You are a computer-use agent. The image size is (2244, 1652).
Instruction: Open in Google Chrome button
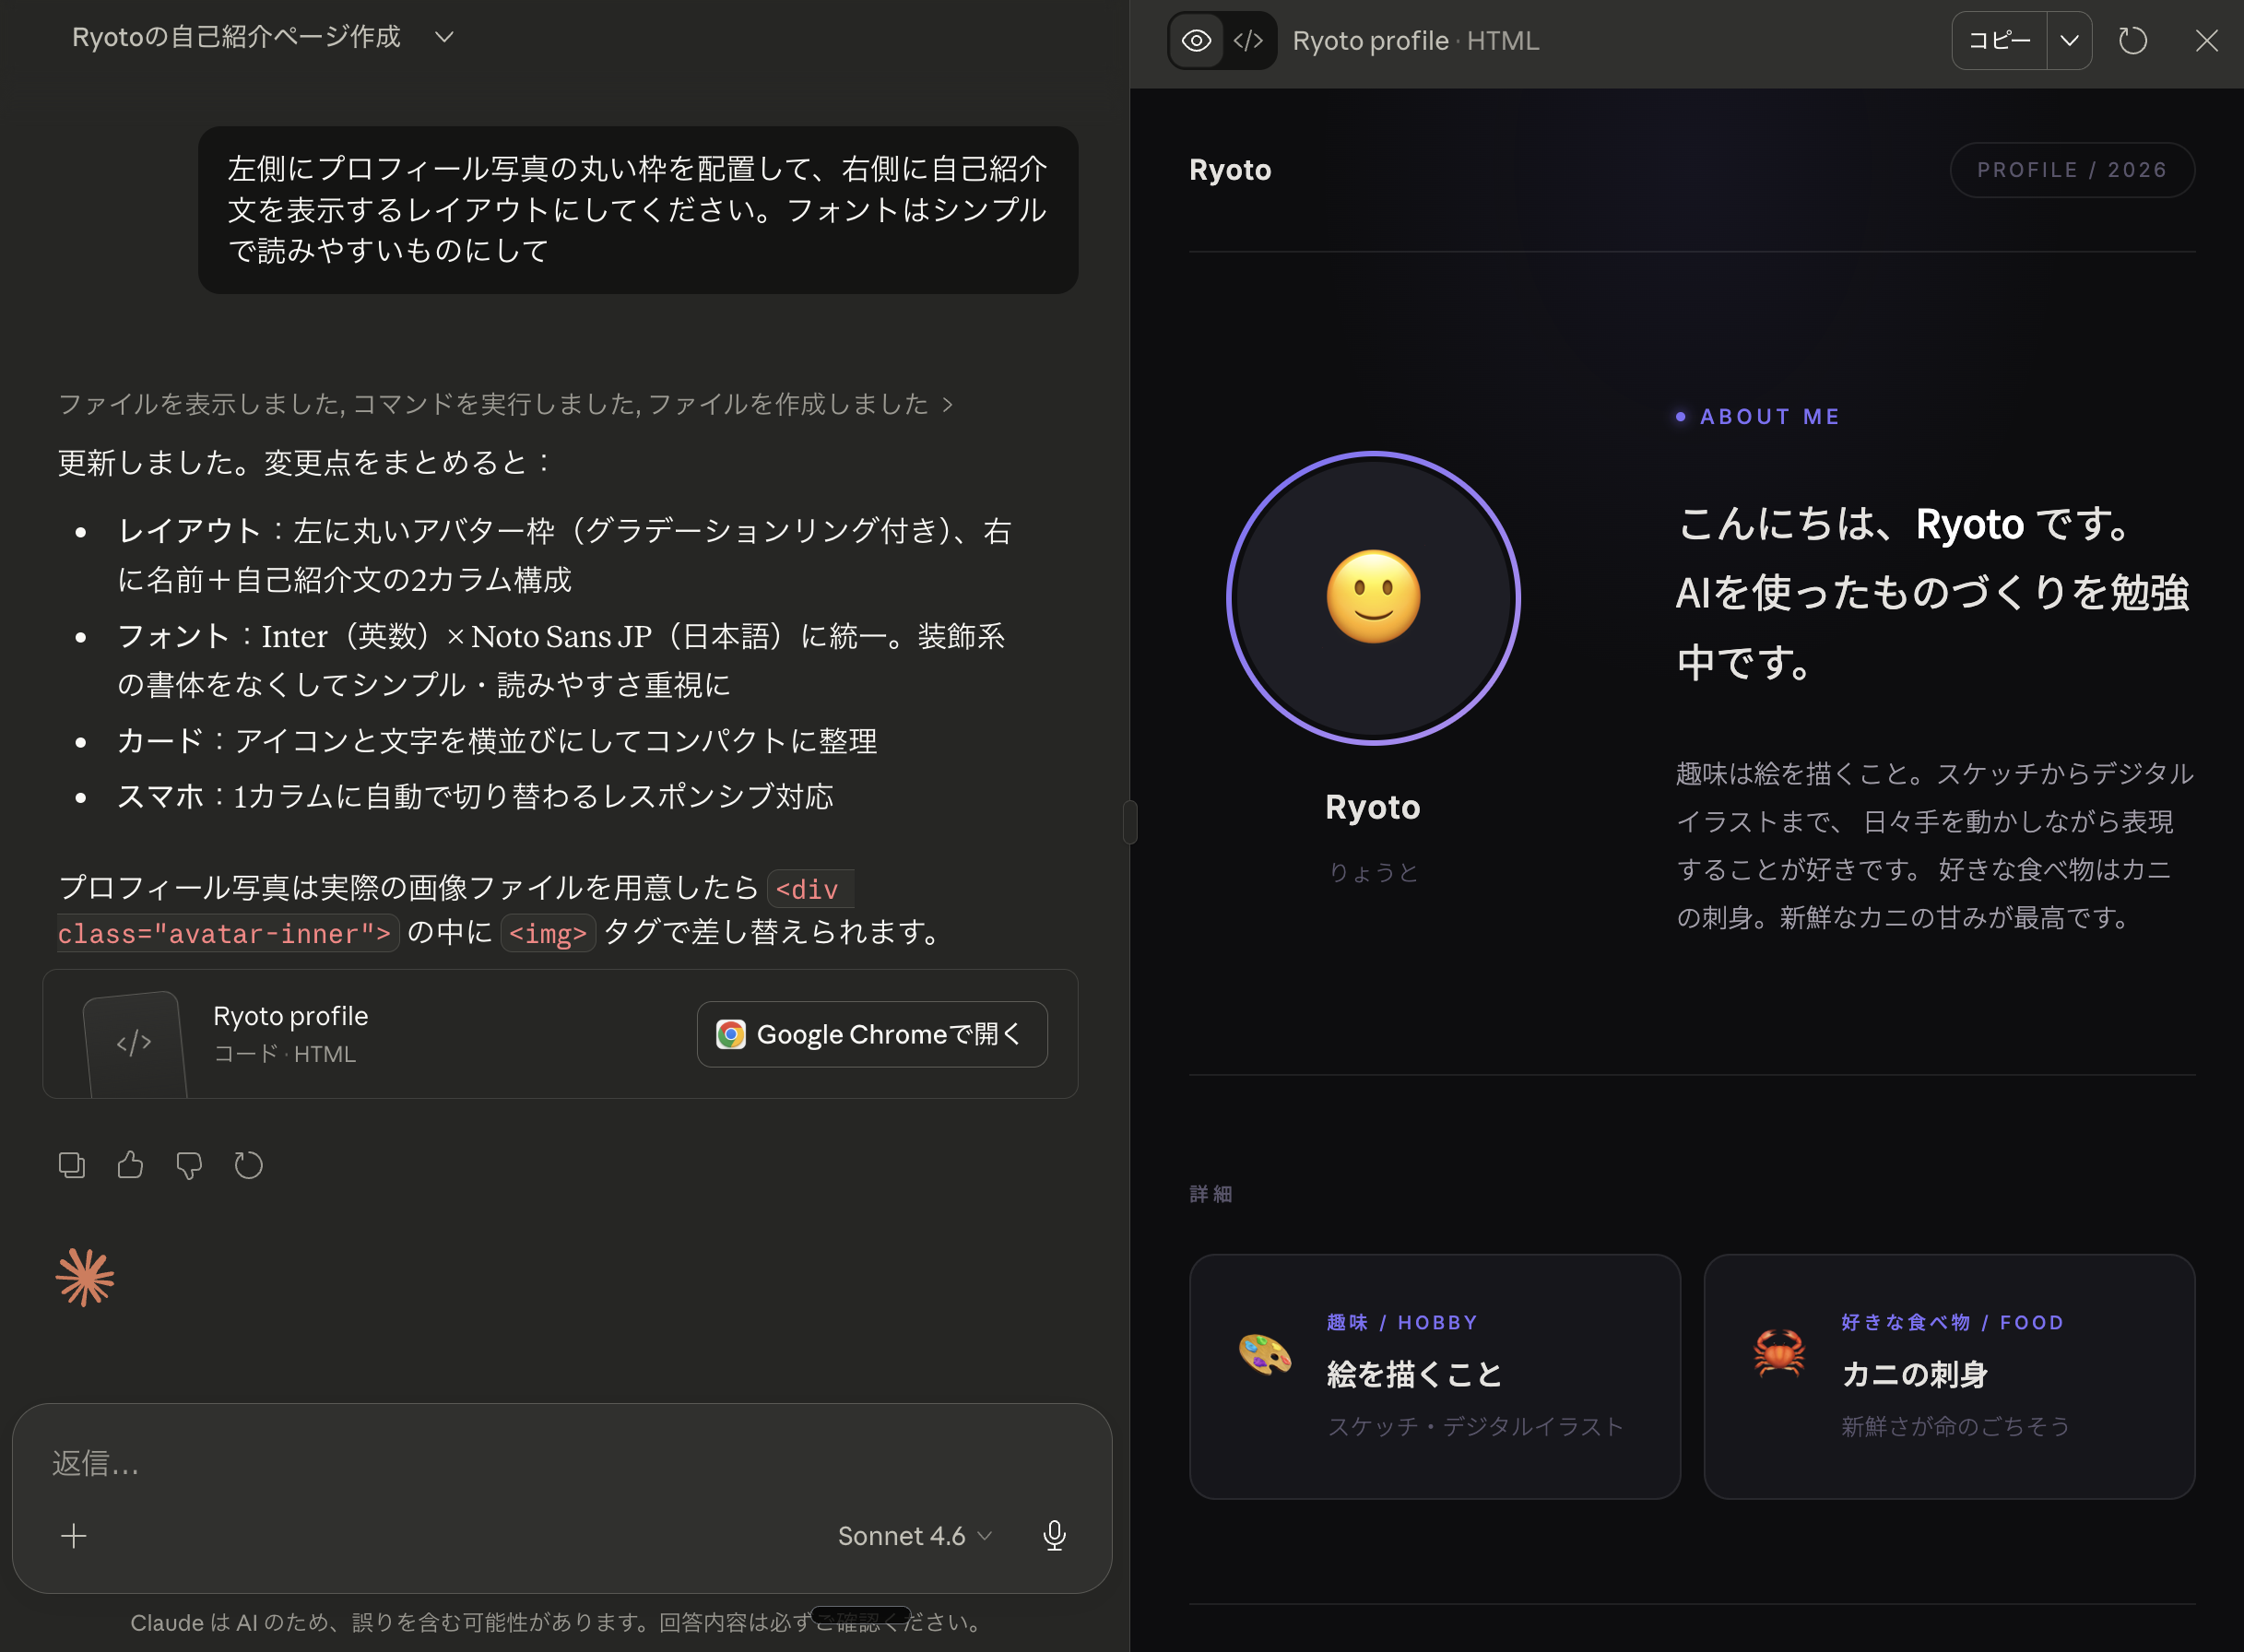click(x=871, y=1034)
